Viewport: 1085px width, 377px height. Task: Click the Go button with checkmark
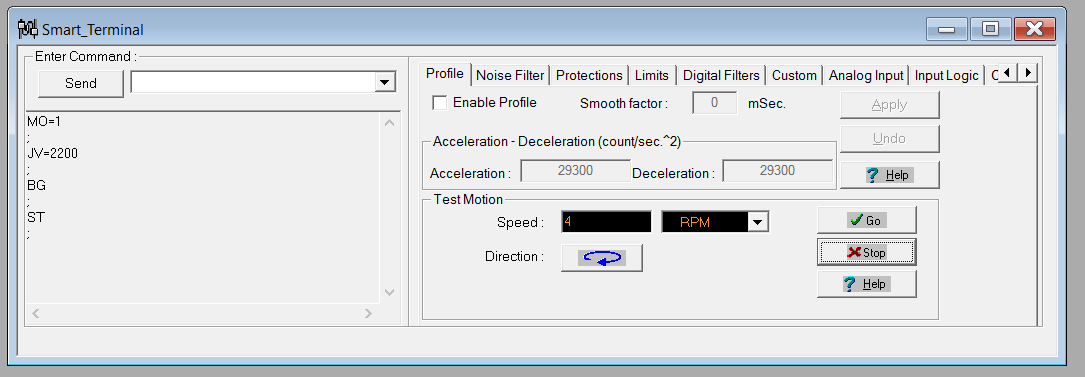point(866,220)
